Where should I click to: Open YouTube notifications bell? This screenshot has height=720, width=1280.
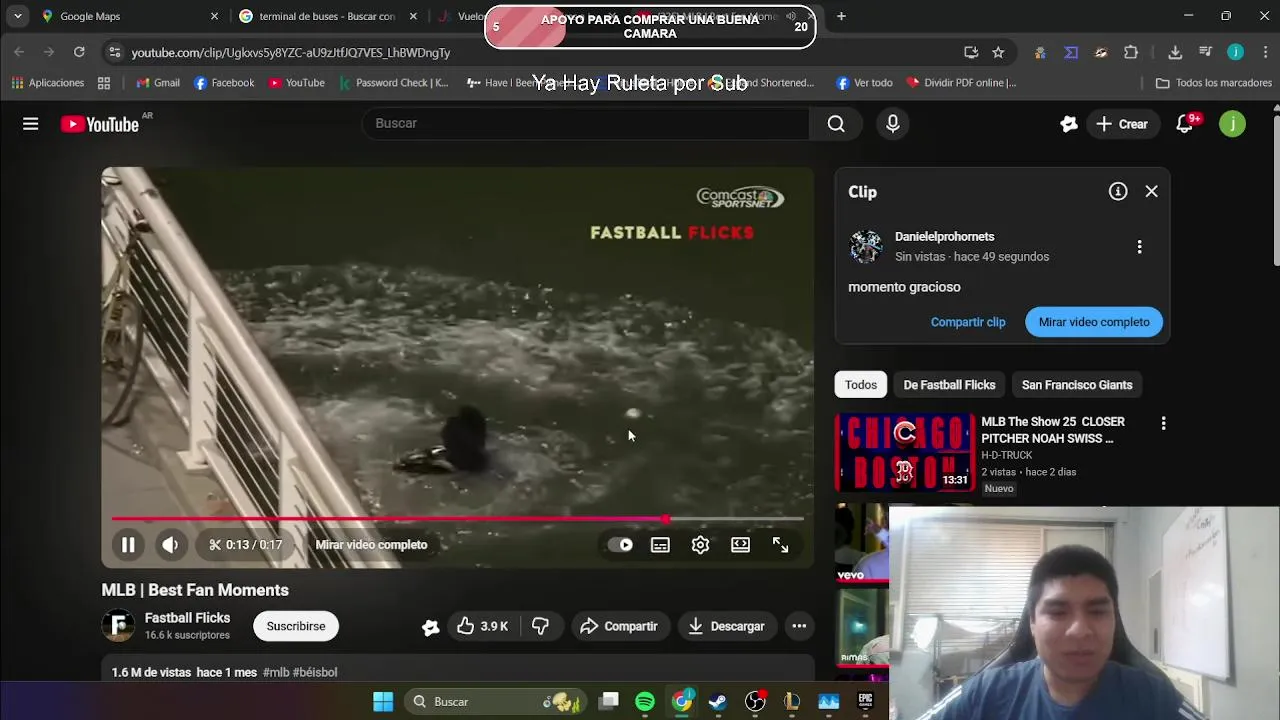[x=1185, y=124]
